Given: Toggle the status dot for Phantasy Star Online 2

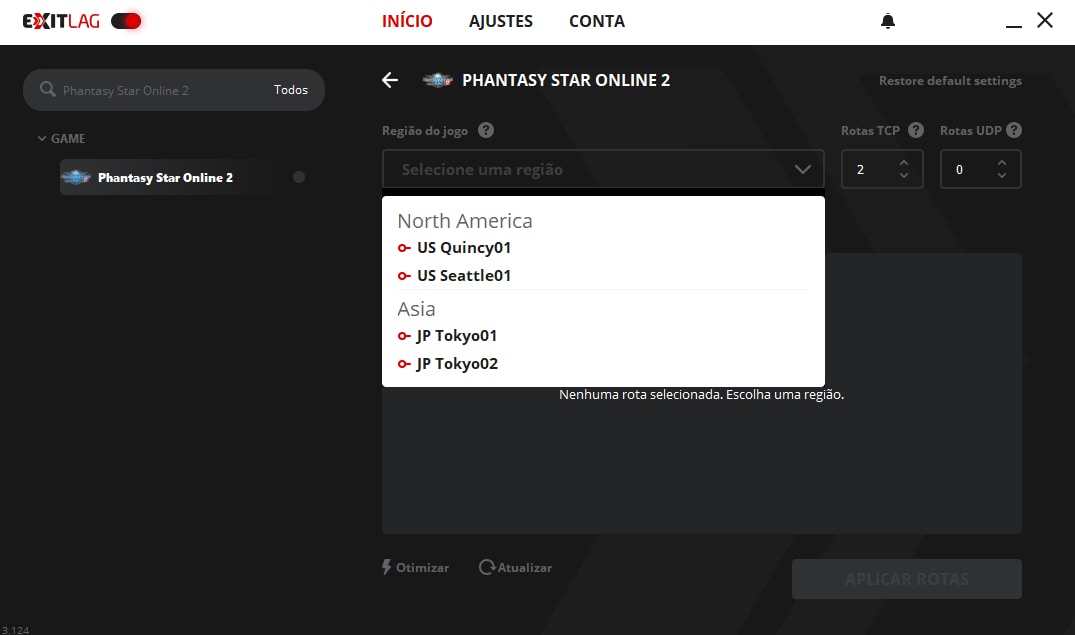Looking at the screenshot, I should point(299,177).
